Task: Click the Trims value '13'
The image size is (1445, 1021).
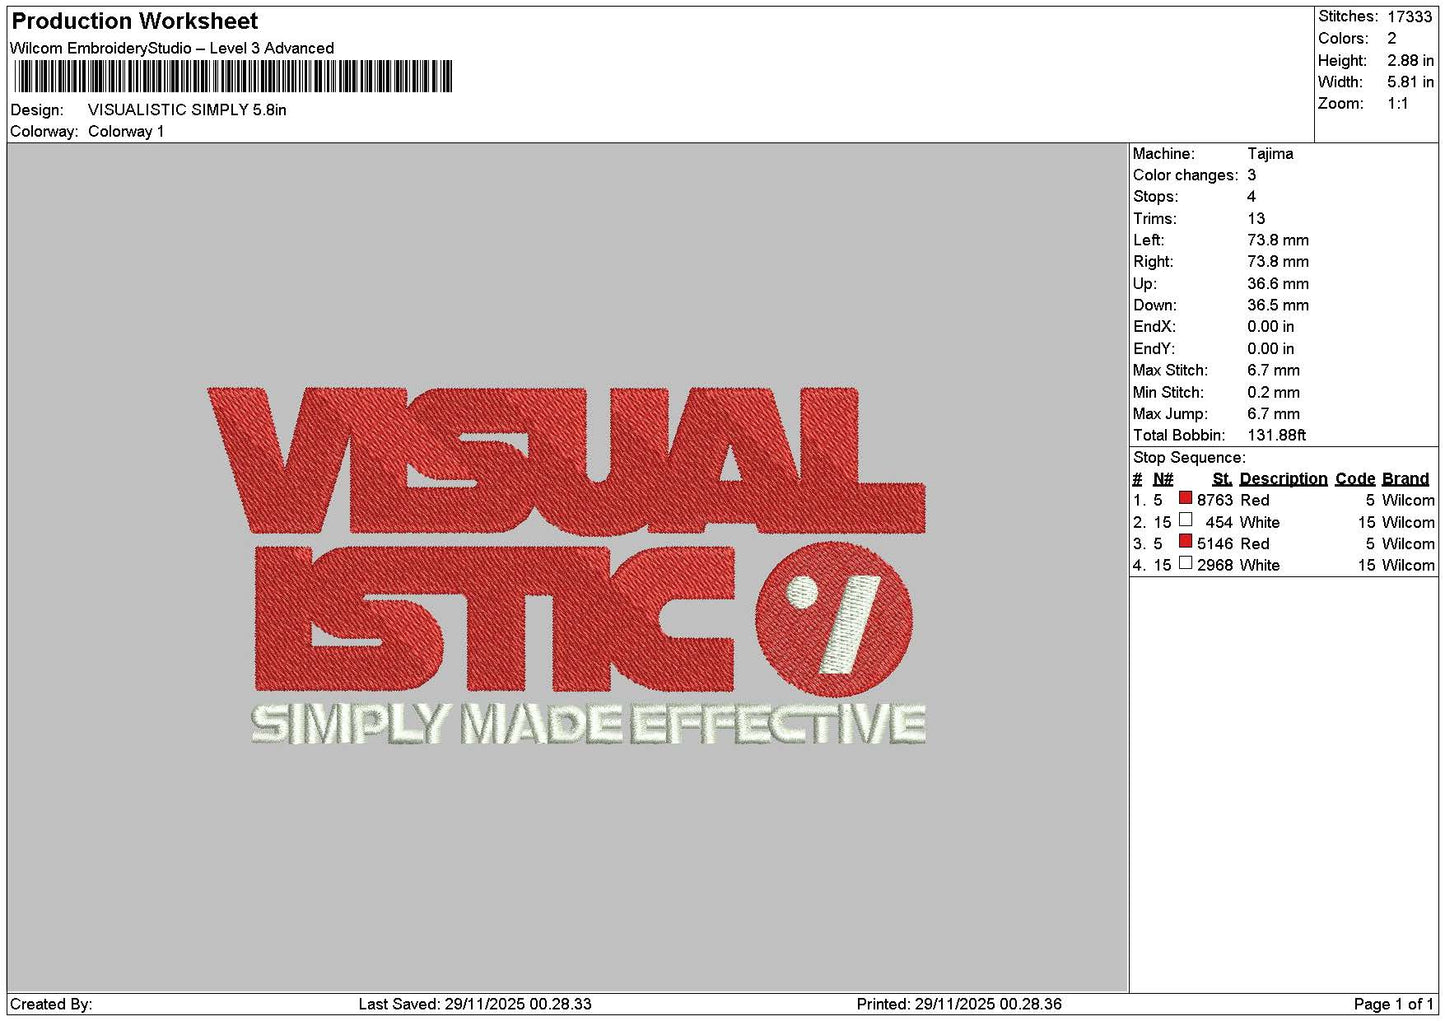Action: (x=1256, y=219)
